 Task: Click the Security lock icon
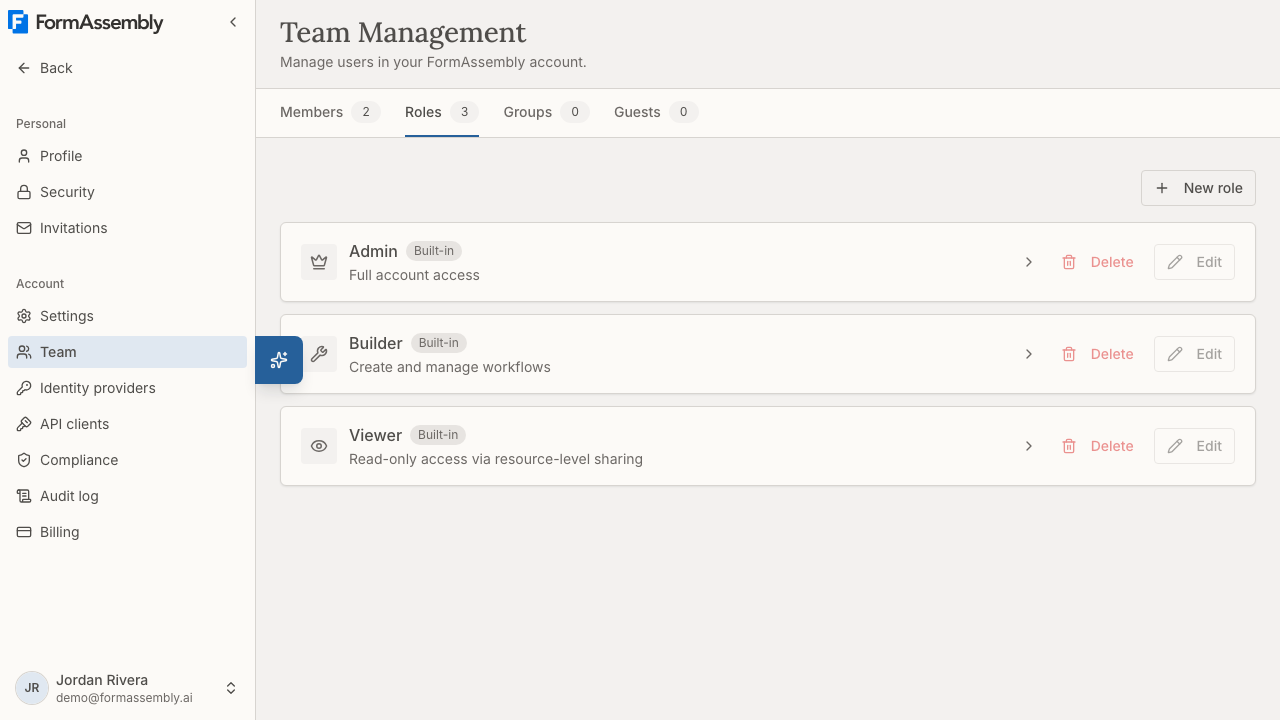point(24,192)
